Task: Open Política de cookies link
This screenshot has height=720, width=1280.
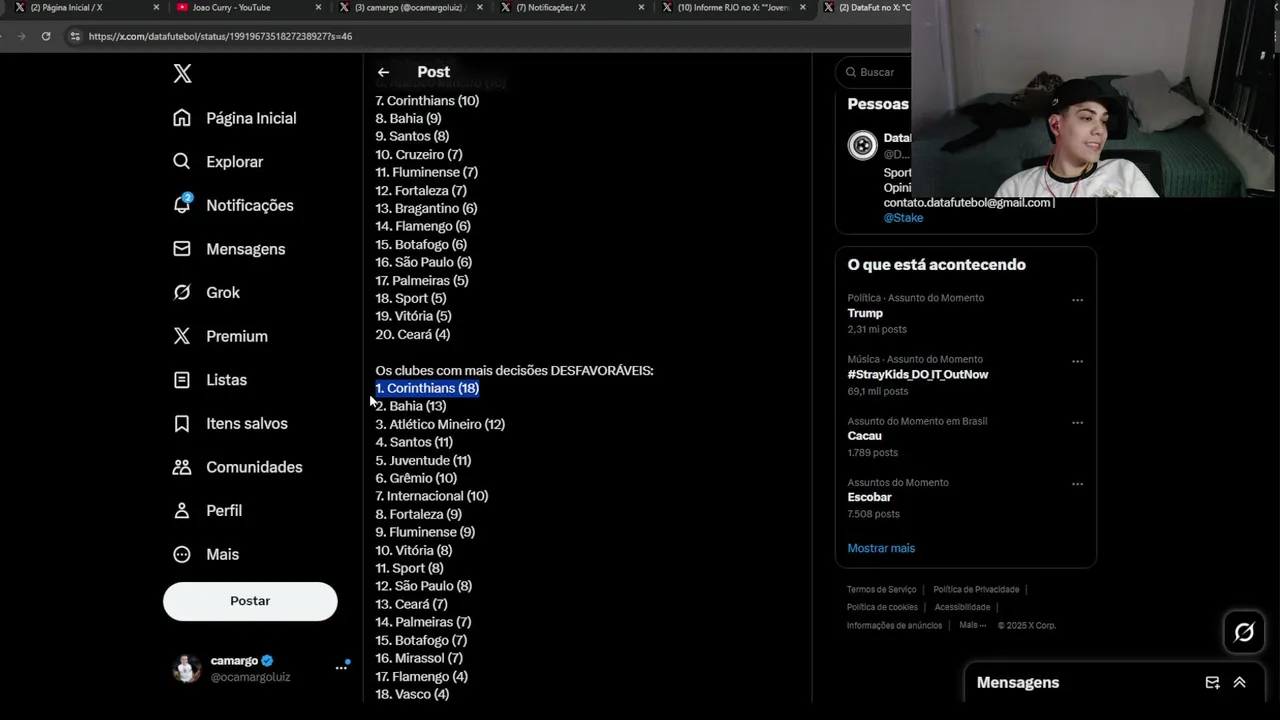Action: pos(882,607)
